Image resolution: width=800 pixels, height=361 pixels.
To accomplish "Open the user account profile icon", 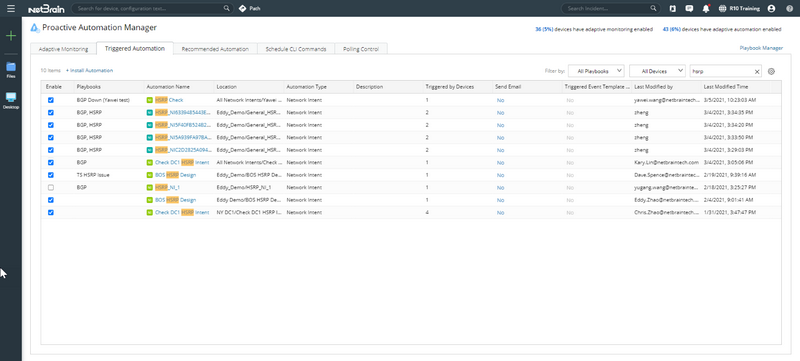I will tap(771, 8).
